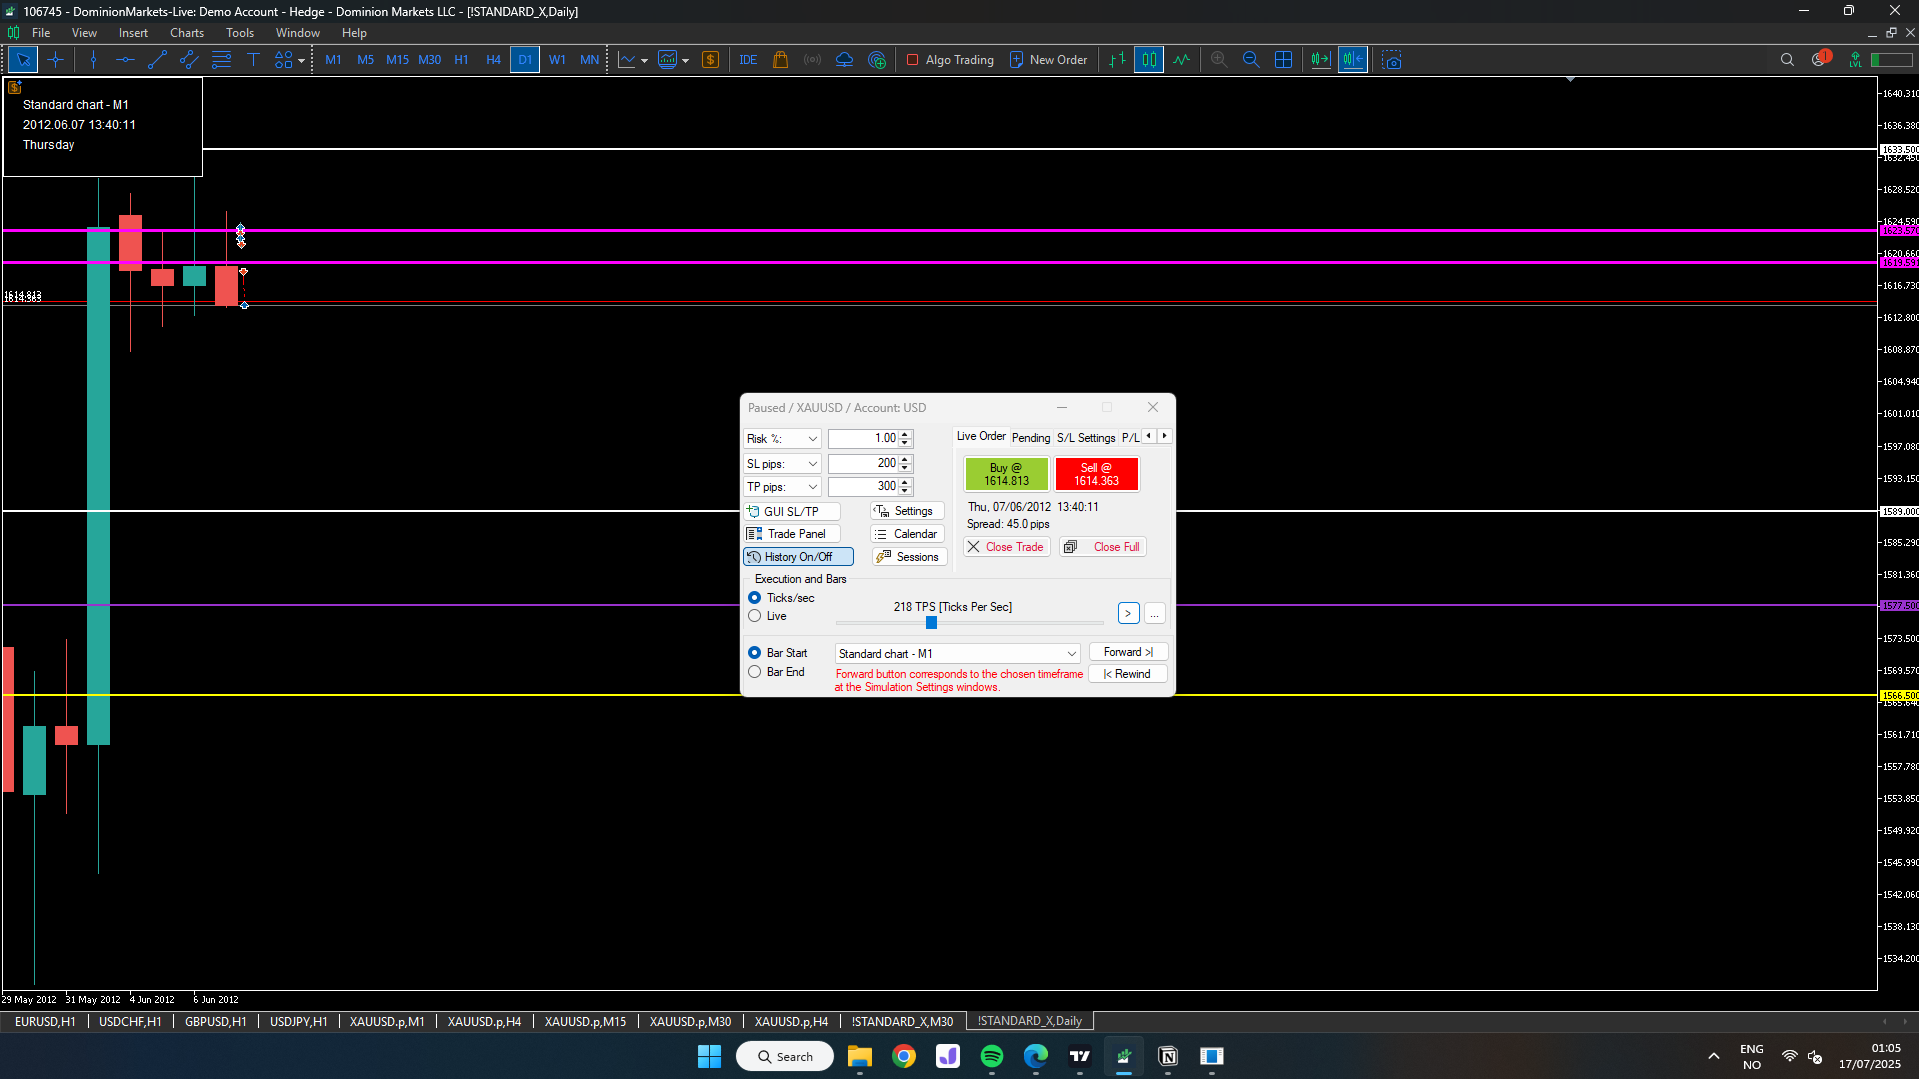Image resolution: width=1919 pixels, height=1079 pixels.
Task: Select the Bar End radio option
Action: tap(755, 672)
